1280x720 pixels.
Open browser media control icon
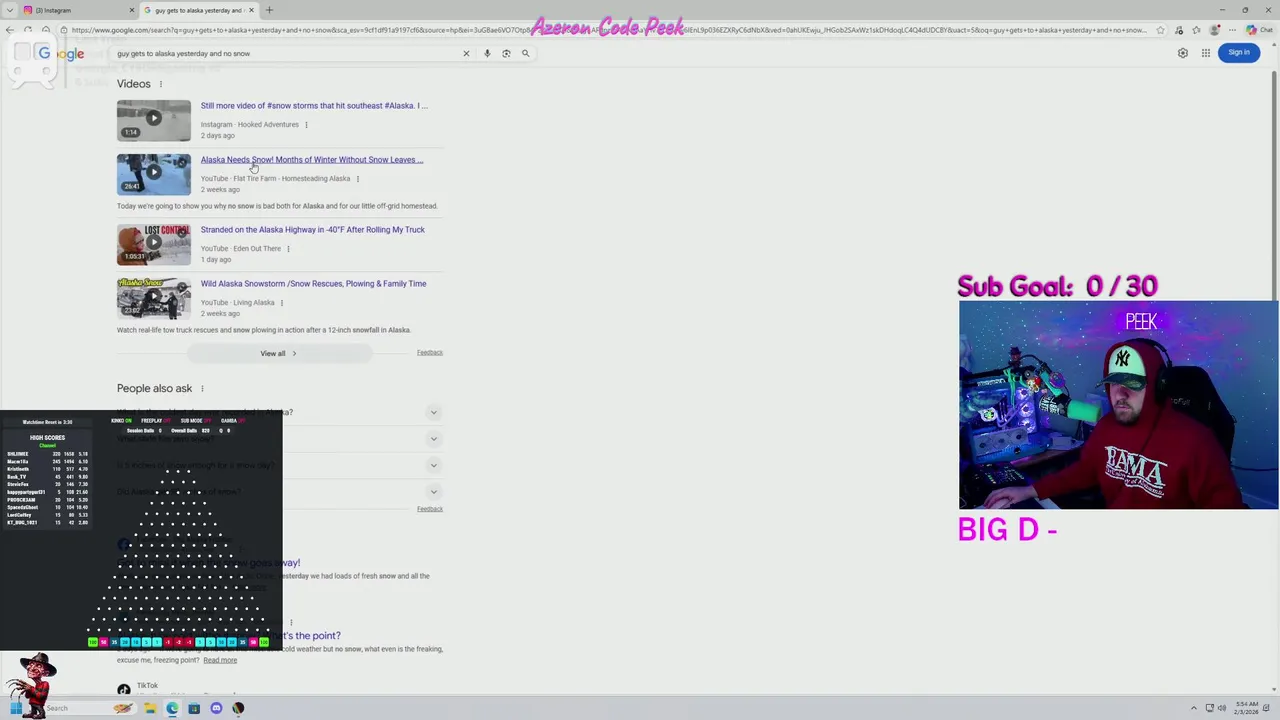click(x=1179, y=30)
